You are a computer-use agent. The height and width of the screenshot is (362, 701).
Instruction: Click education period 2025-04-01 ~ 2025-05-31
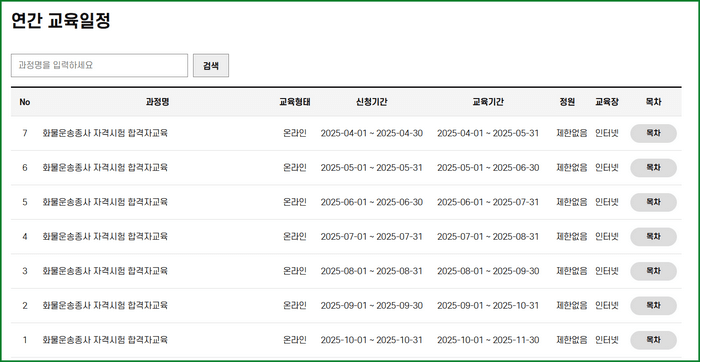pyautogui.click(x=488, y=133)
